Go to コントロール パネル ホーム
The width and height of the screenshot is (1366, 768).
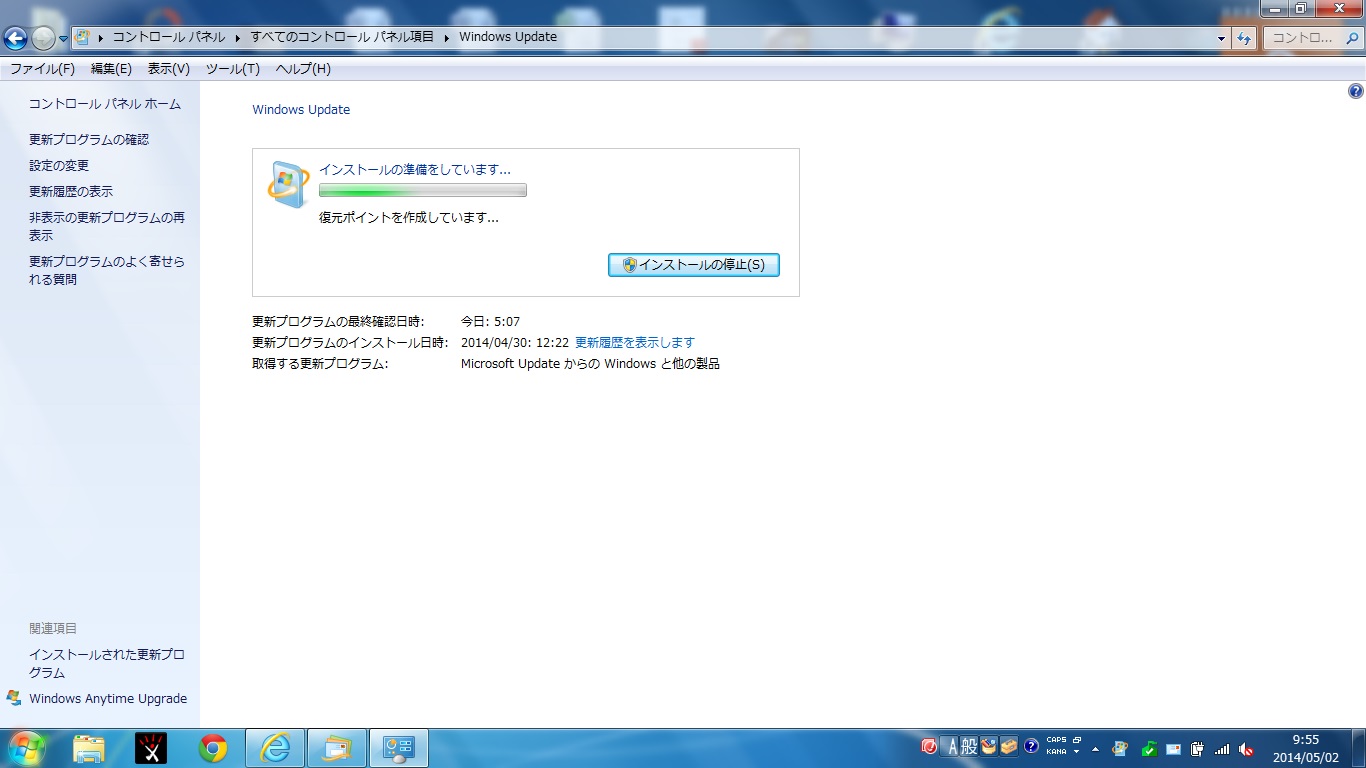105,104
